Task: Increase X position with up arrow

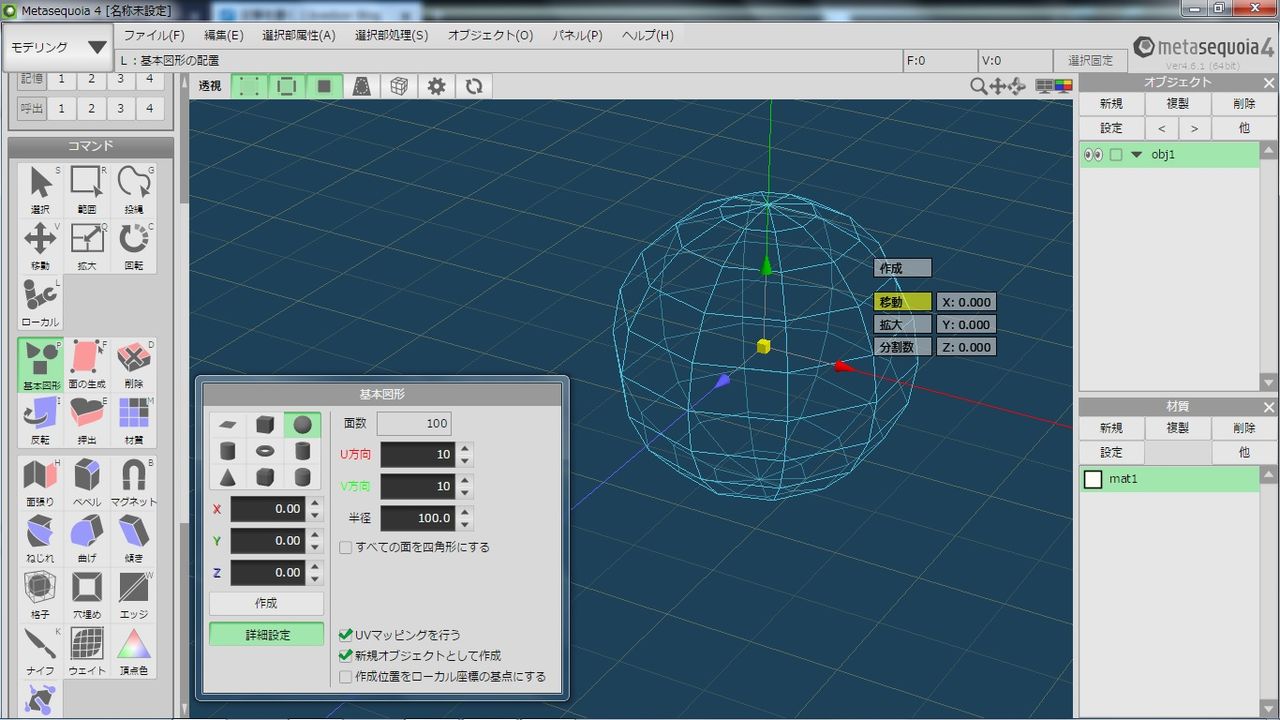Action: click(315, 502)
